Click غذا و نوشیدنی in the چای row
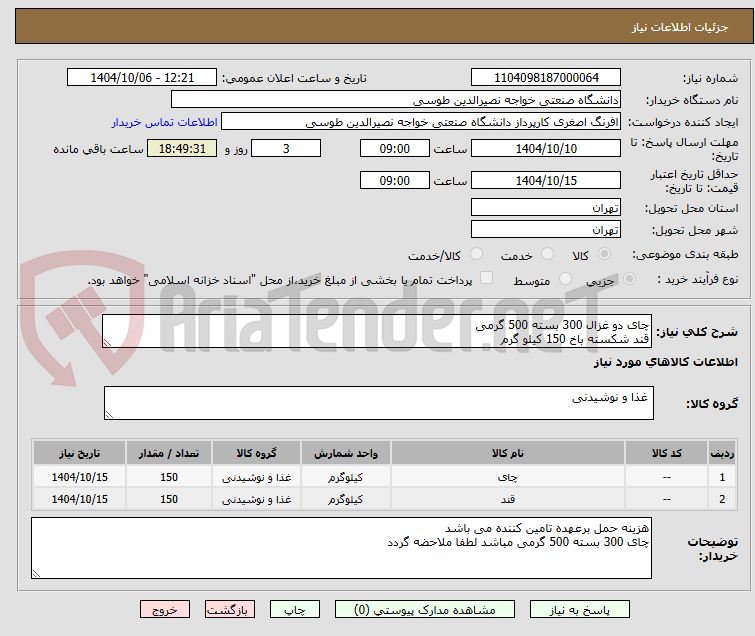Image resolution: width=755 pixels, height=636 pixels. coord(256,477)
